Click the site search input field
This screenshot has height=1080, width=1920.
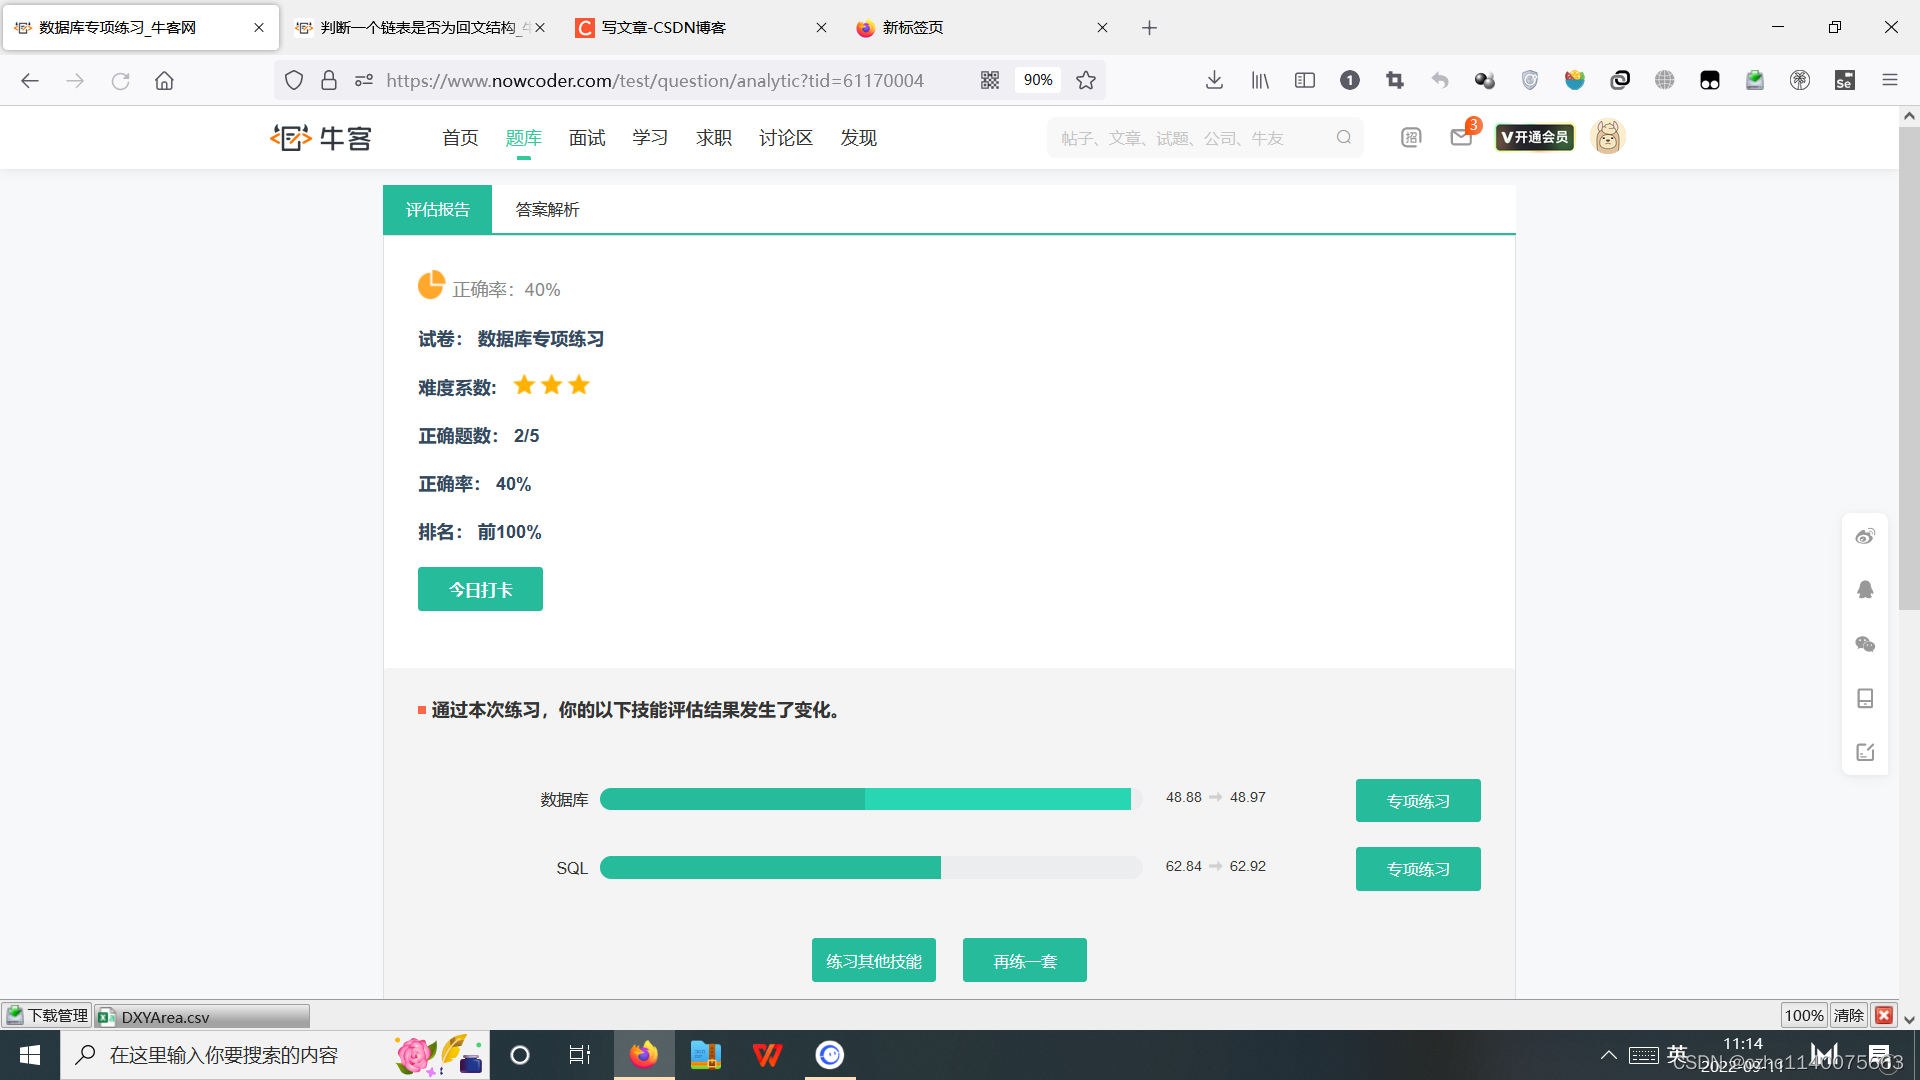pyautogui.click(x=1180, y=137)
